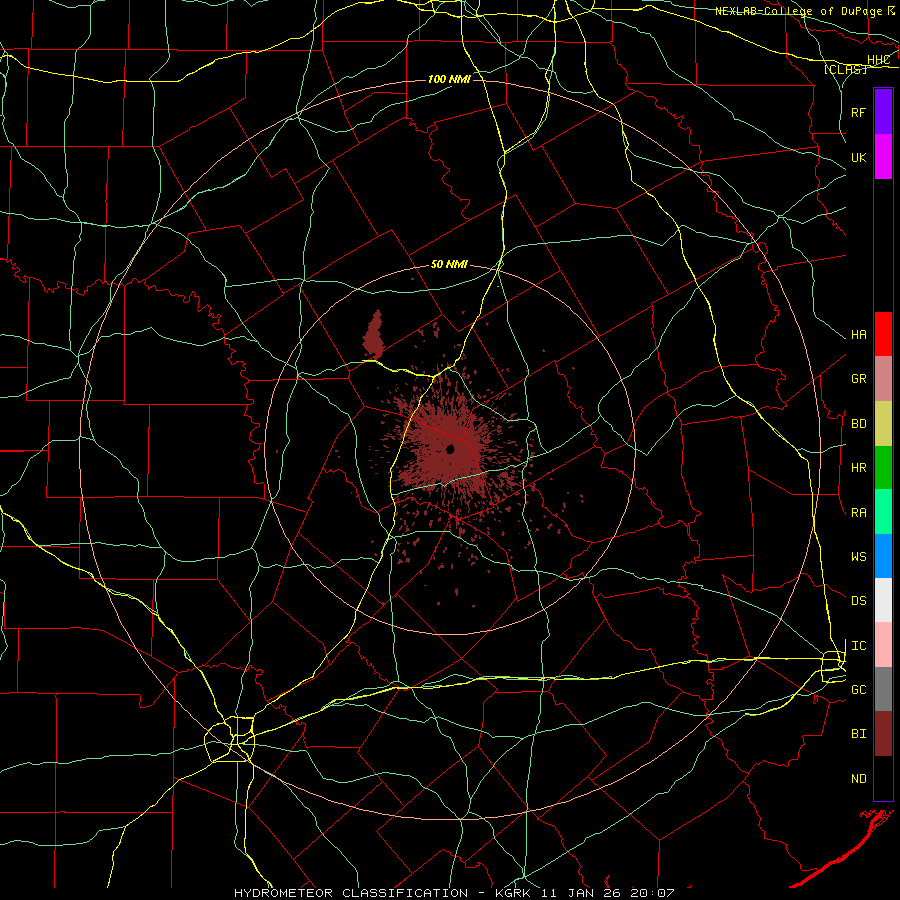
Task: Click the RF purple legend swatch
Action: pos(883,112)
